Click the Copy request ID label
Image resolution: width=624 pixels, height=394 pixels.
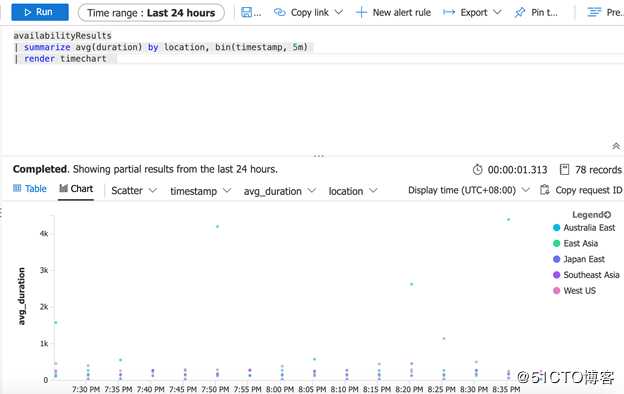589,190
